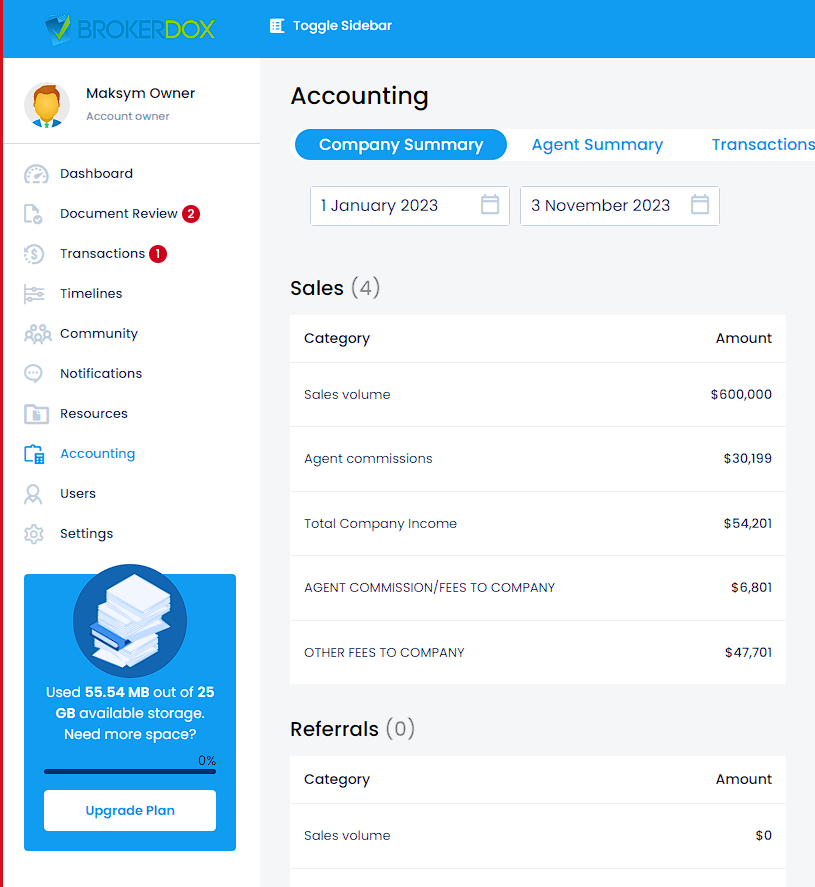Viewport: 815px width, 887px height.
Task: Click the Toggle Sidebar icon
Action: click(x=277, y=26)
